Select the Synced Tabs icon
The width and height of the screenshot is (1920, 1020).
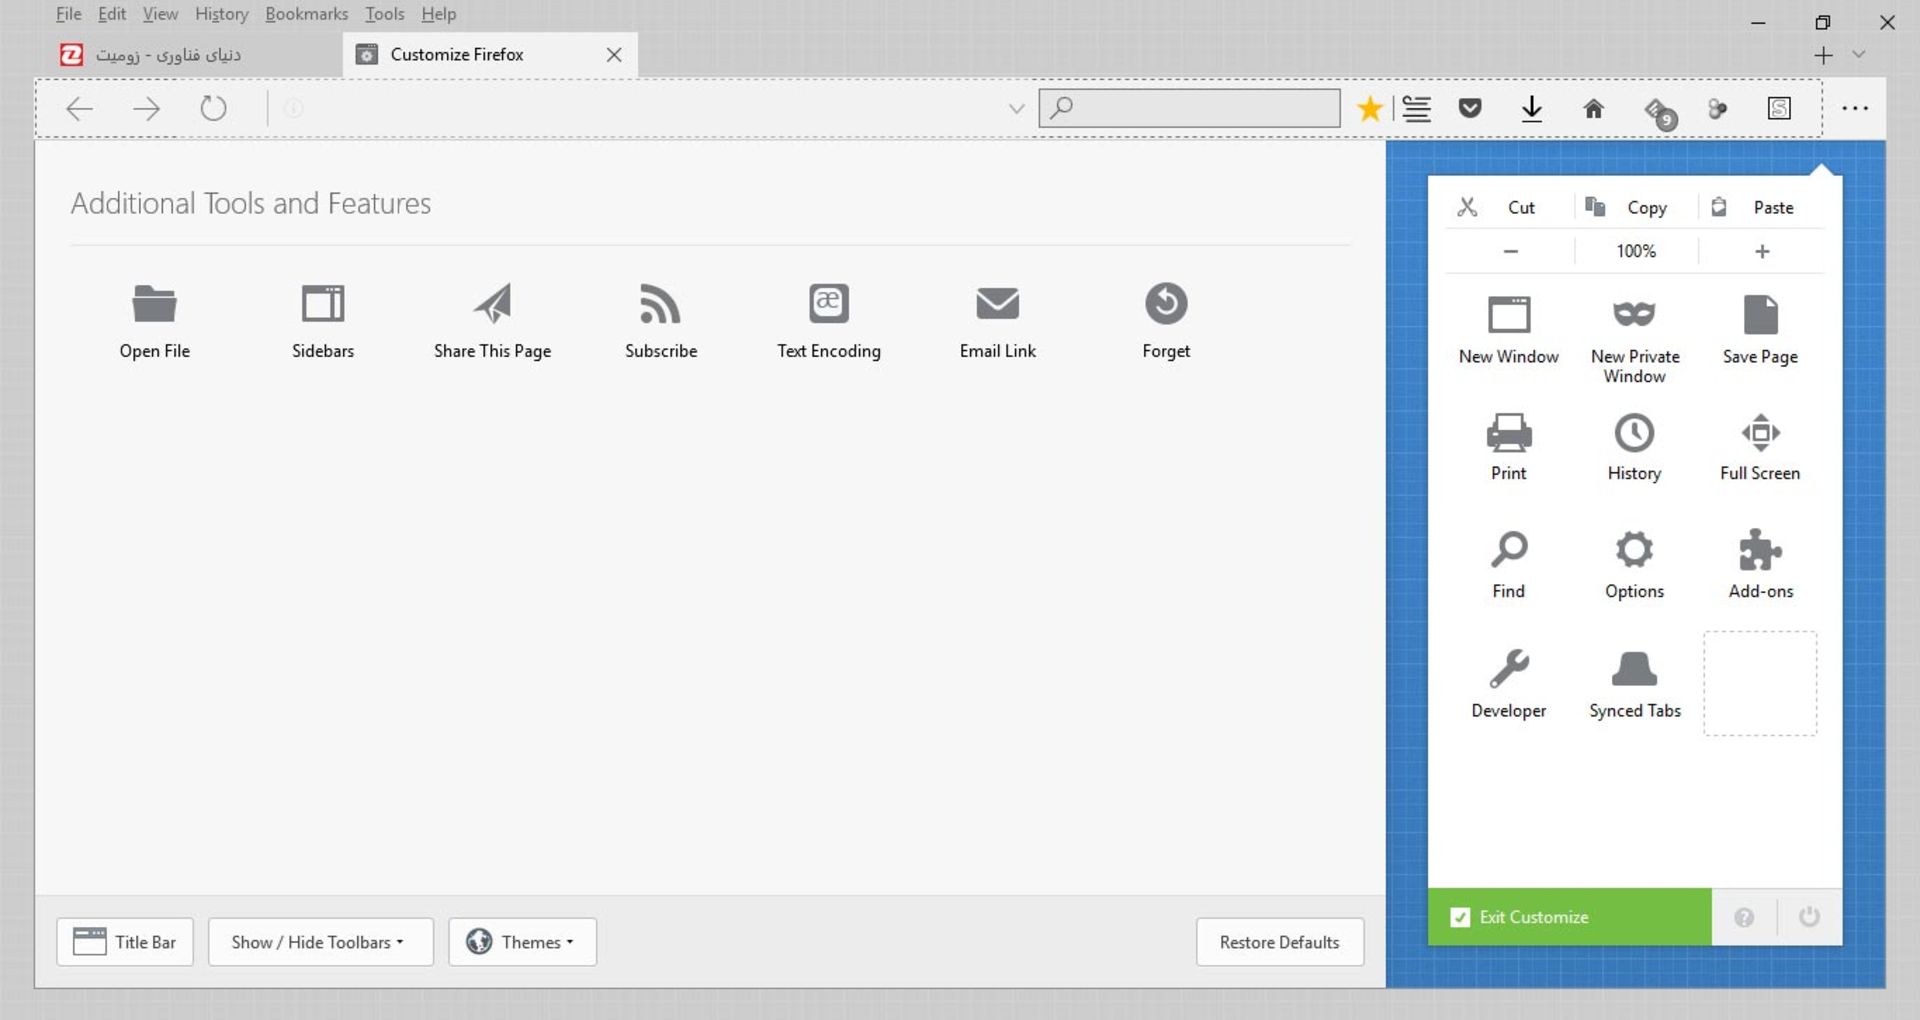click(x=1634, y=669)
